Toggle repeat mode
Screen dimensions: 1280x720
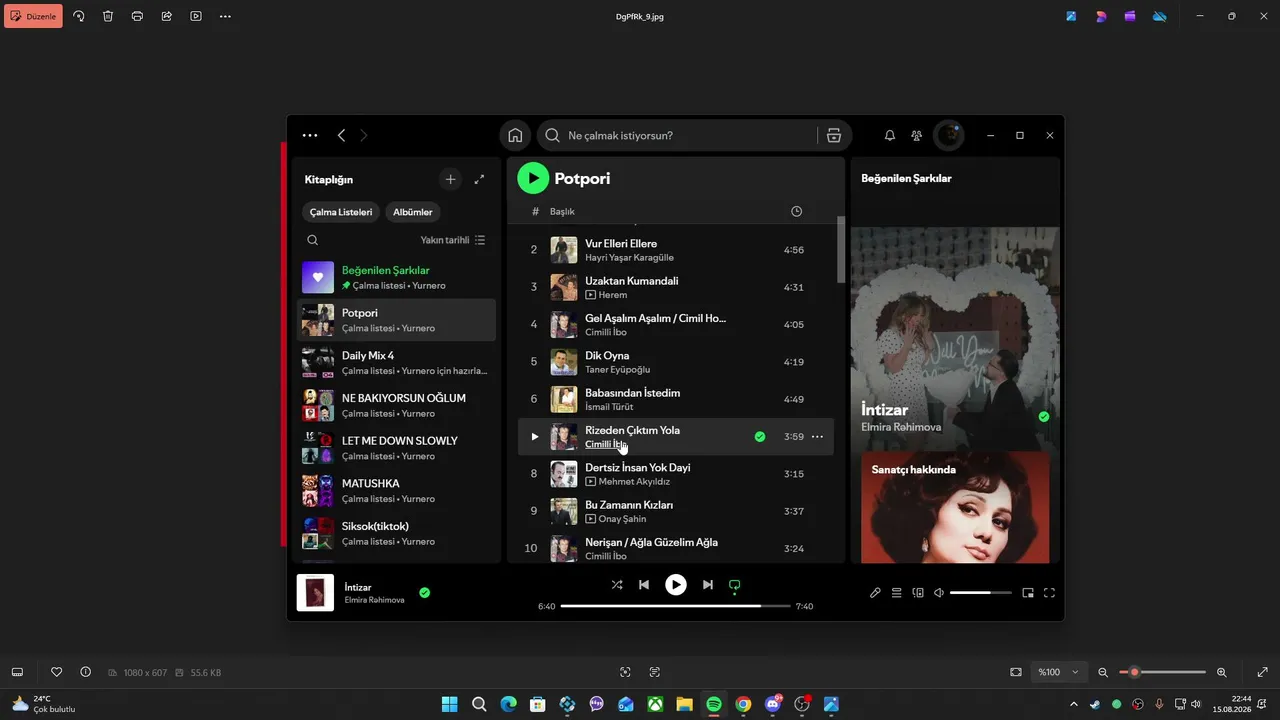[x=735, y=585]
